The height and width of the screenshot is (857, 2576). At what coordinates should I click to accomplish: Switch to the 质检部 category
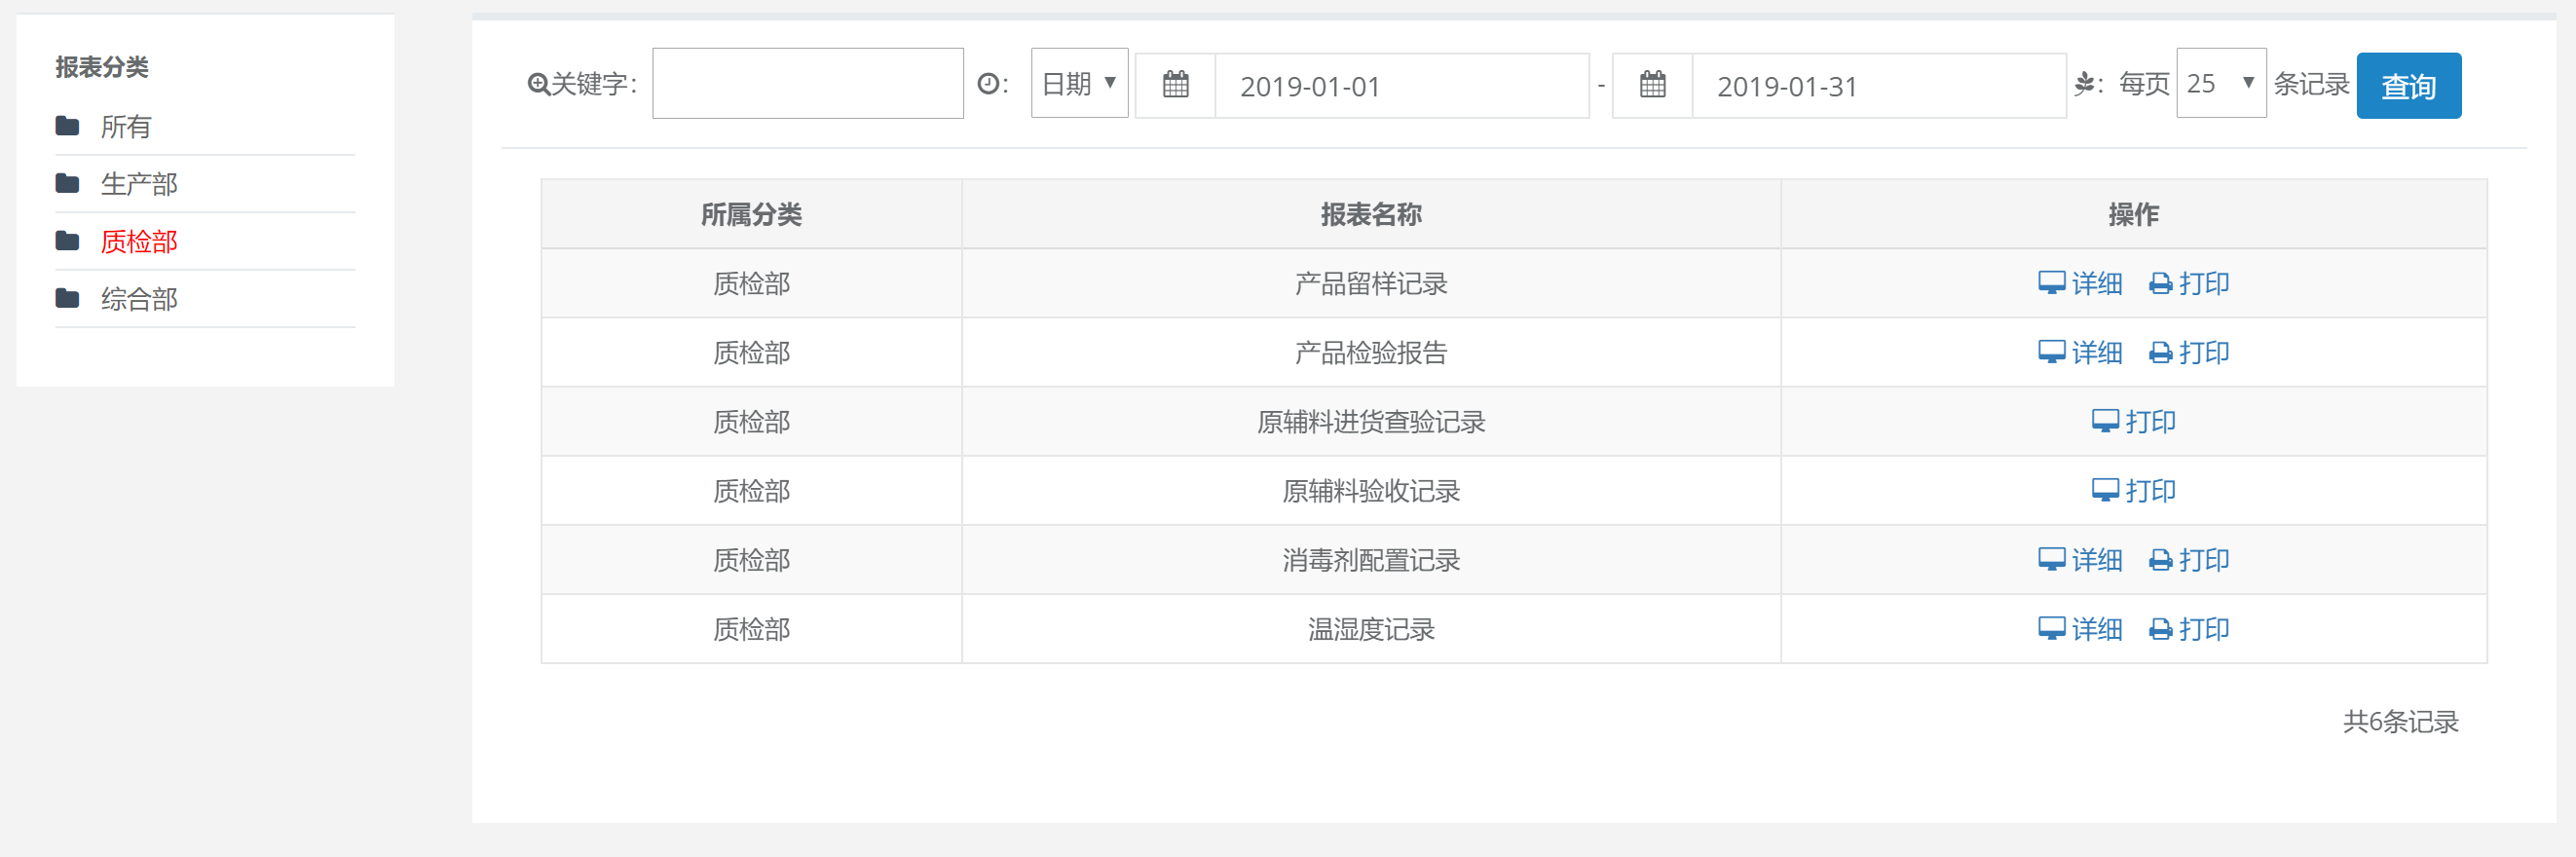pyautogui.click(x=139, y=242)
